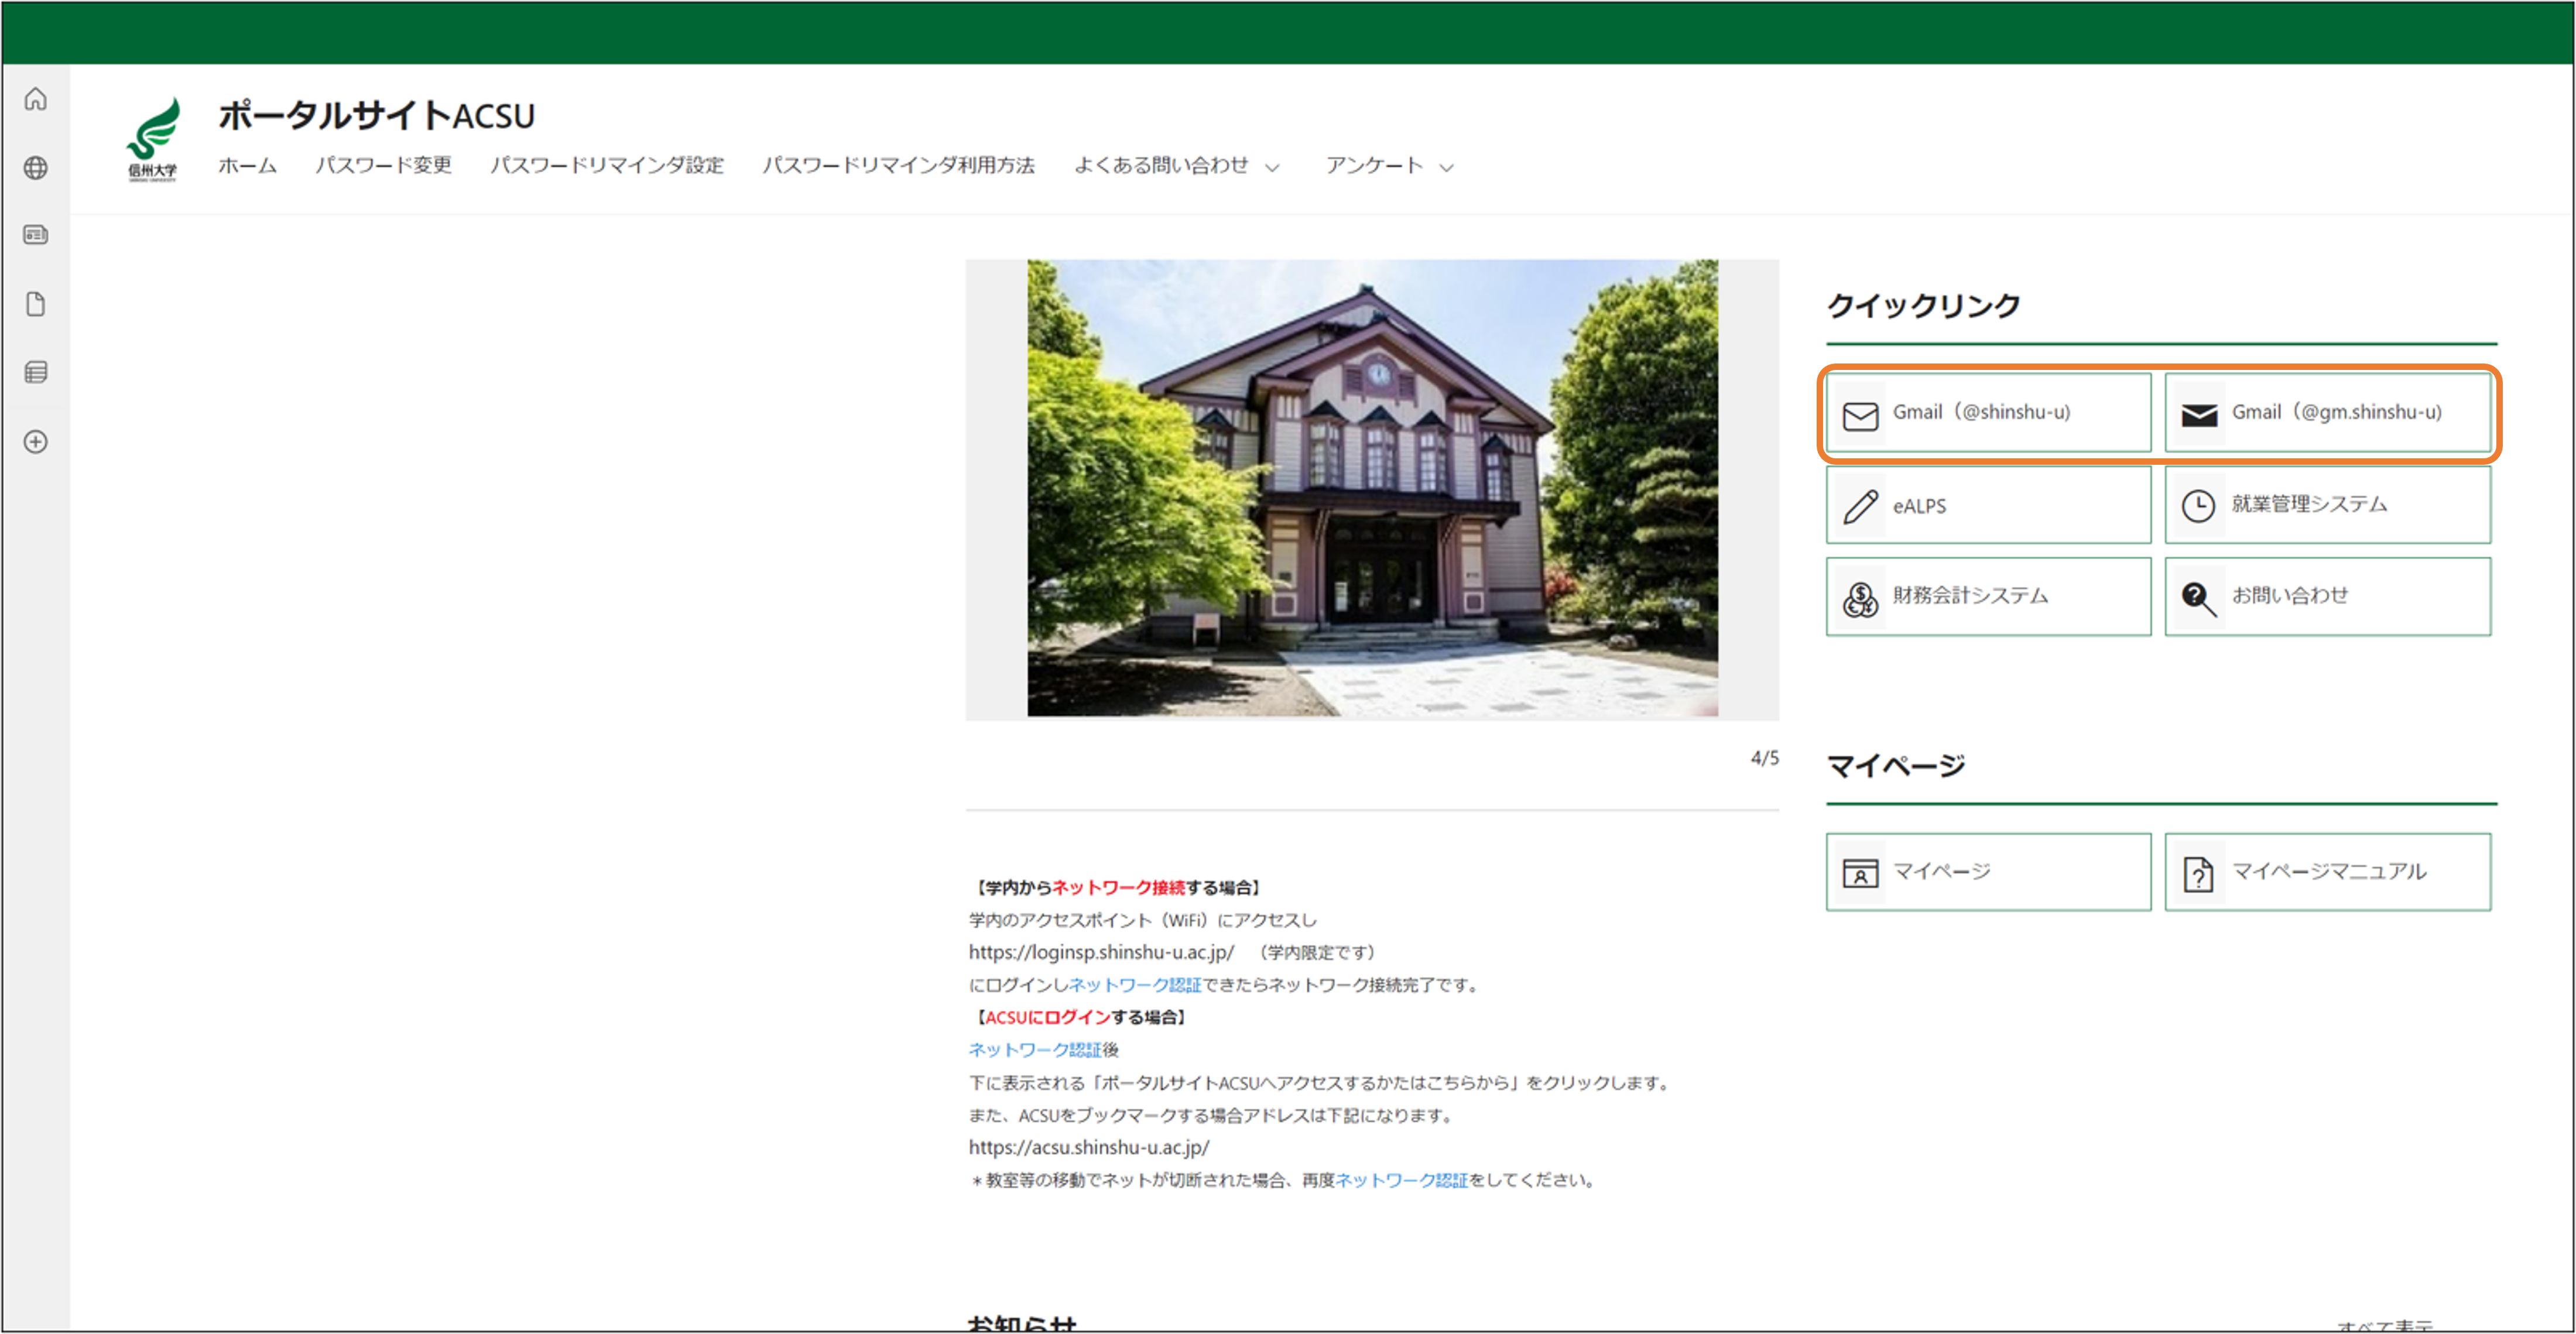Image resolution: width=2576 pixels, height=1334 pixels.
Task: Click the envelope icon for Gmail (@shinshu-u)
Action: [1860, 415]
